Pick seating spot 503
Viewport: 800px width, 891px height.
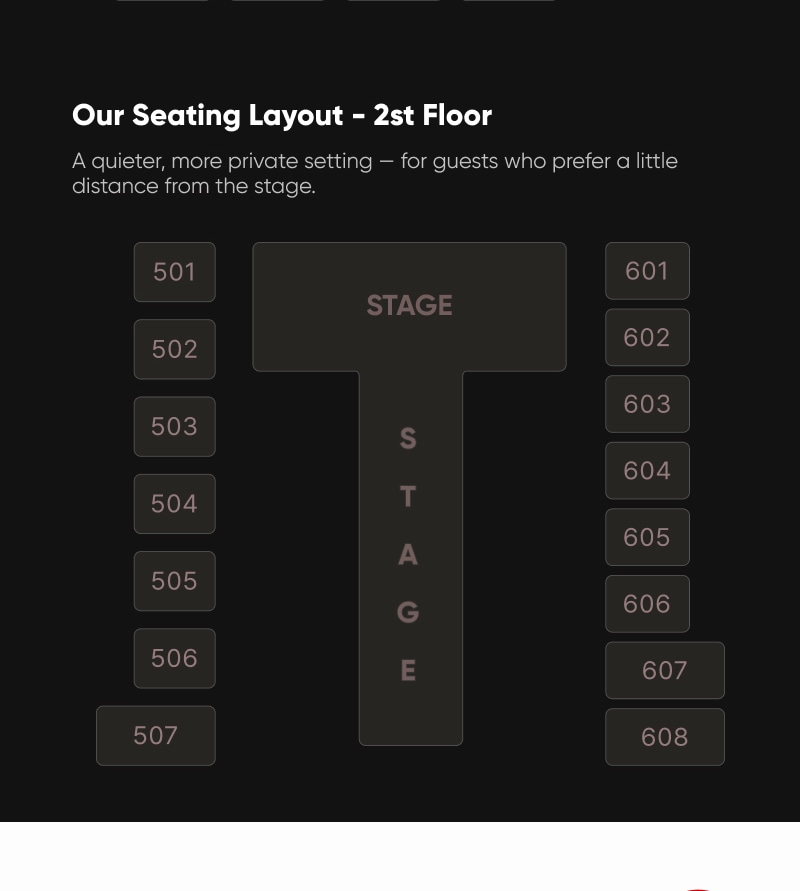coord(174,426)
